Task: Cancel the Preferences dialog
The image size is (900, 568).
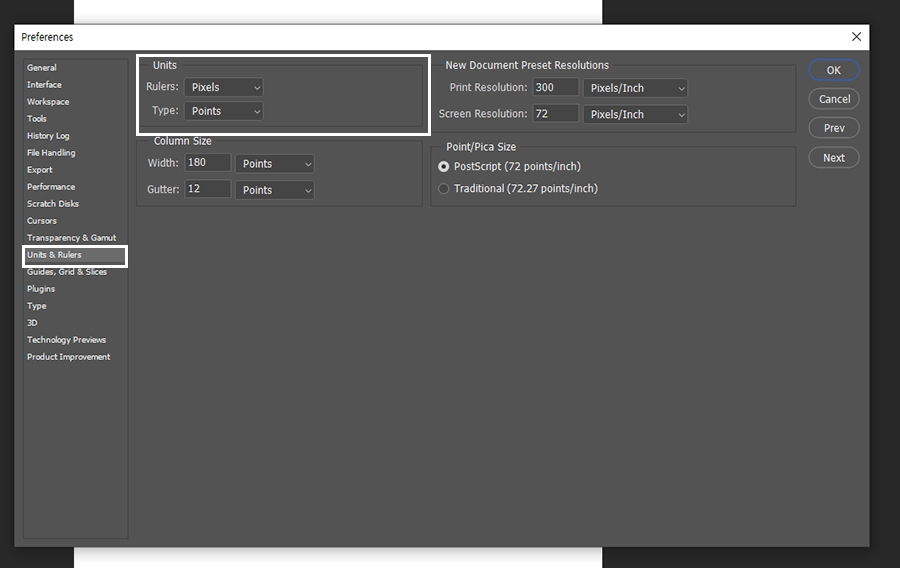Action: tap(834, 99)
